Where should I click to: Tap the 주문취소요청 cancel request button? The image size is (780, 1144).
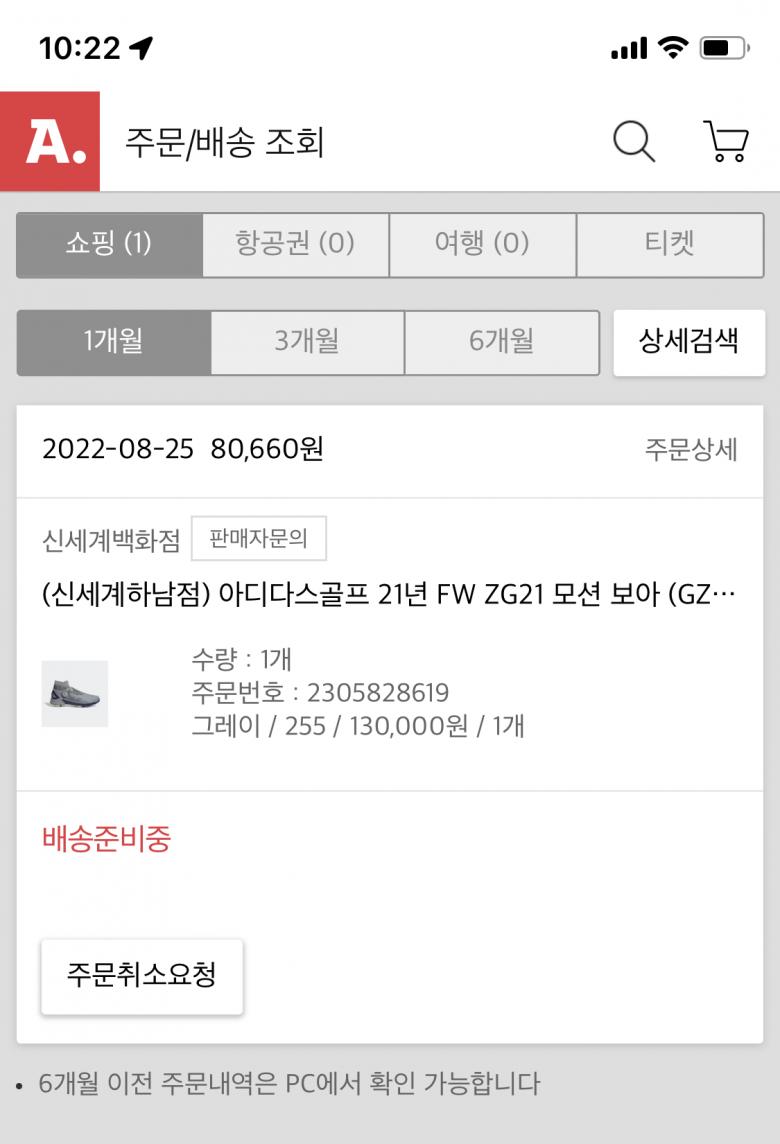tap(142, 976)
